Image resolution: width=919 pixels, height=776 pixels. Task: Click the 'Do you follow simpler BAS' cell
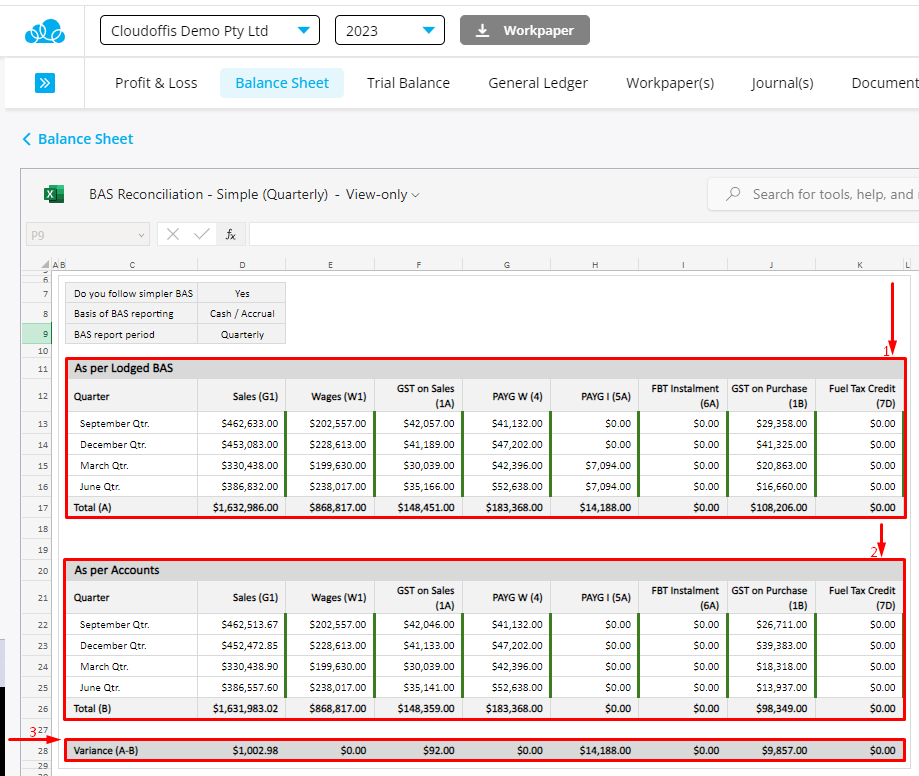point(132,293)
